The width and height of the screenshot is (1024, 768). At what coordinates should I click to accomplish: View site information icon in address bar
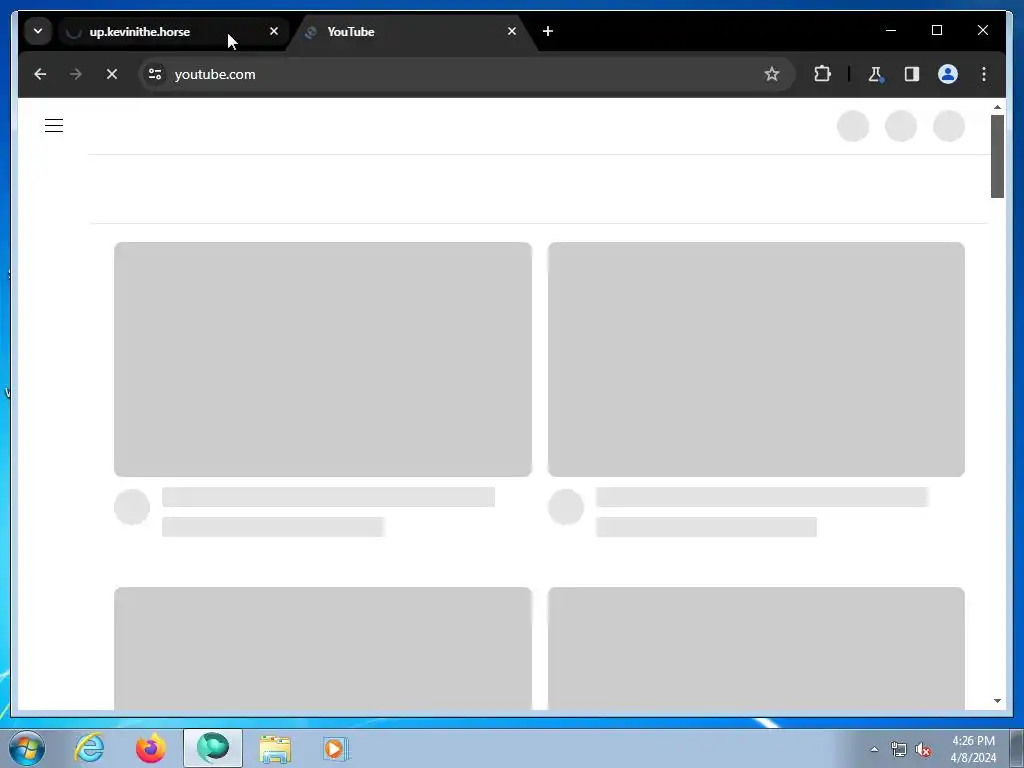pos(155,74)
